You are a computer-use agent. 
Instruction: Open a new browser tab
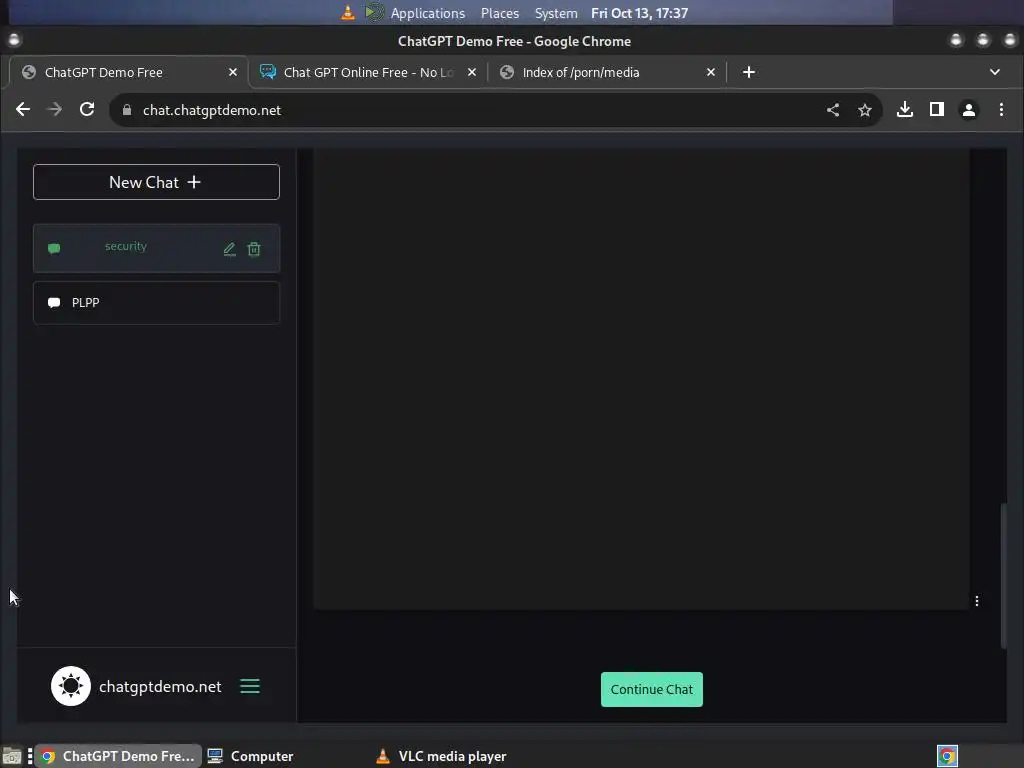click(x=748, y=72)
